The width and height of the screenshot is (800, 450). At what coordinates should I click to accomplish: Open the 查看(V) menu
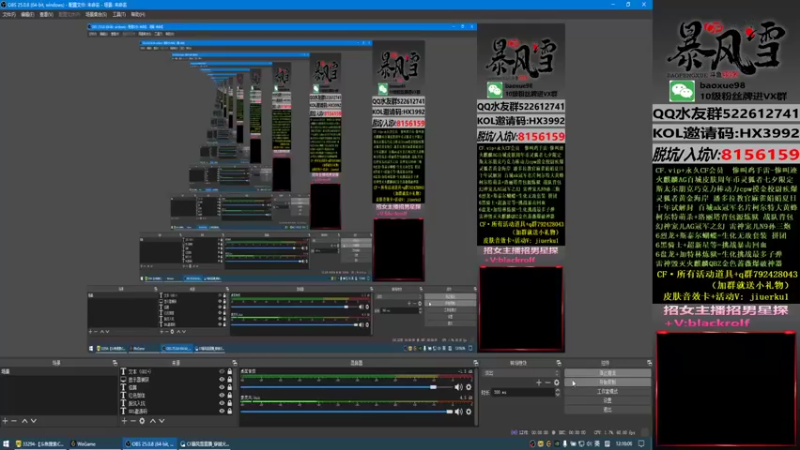pyautogui.click(x=46, y=14)
